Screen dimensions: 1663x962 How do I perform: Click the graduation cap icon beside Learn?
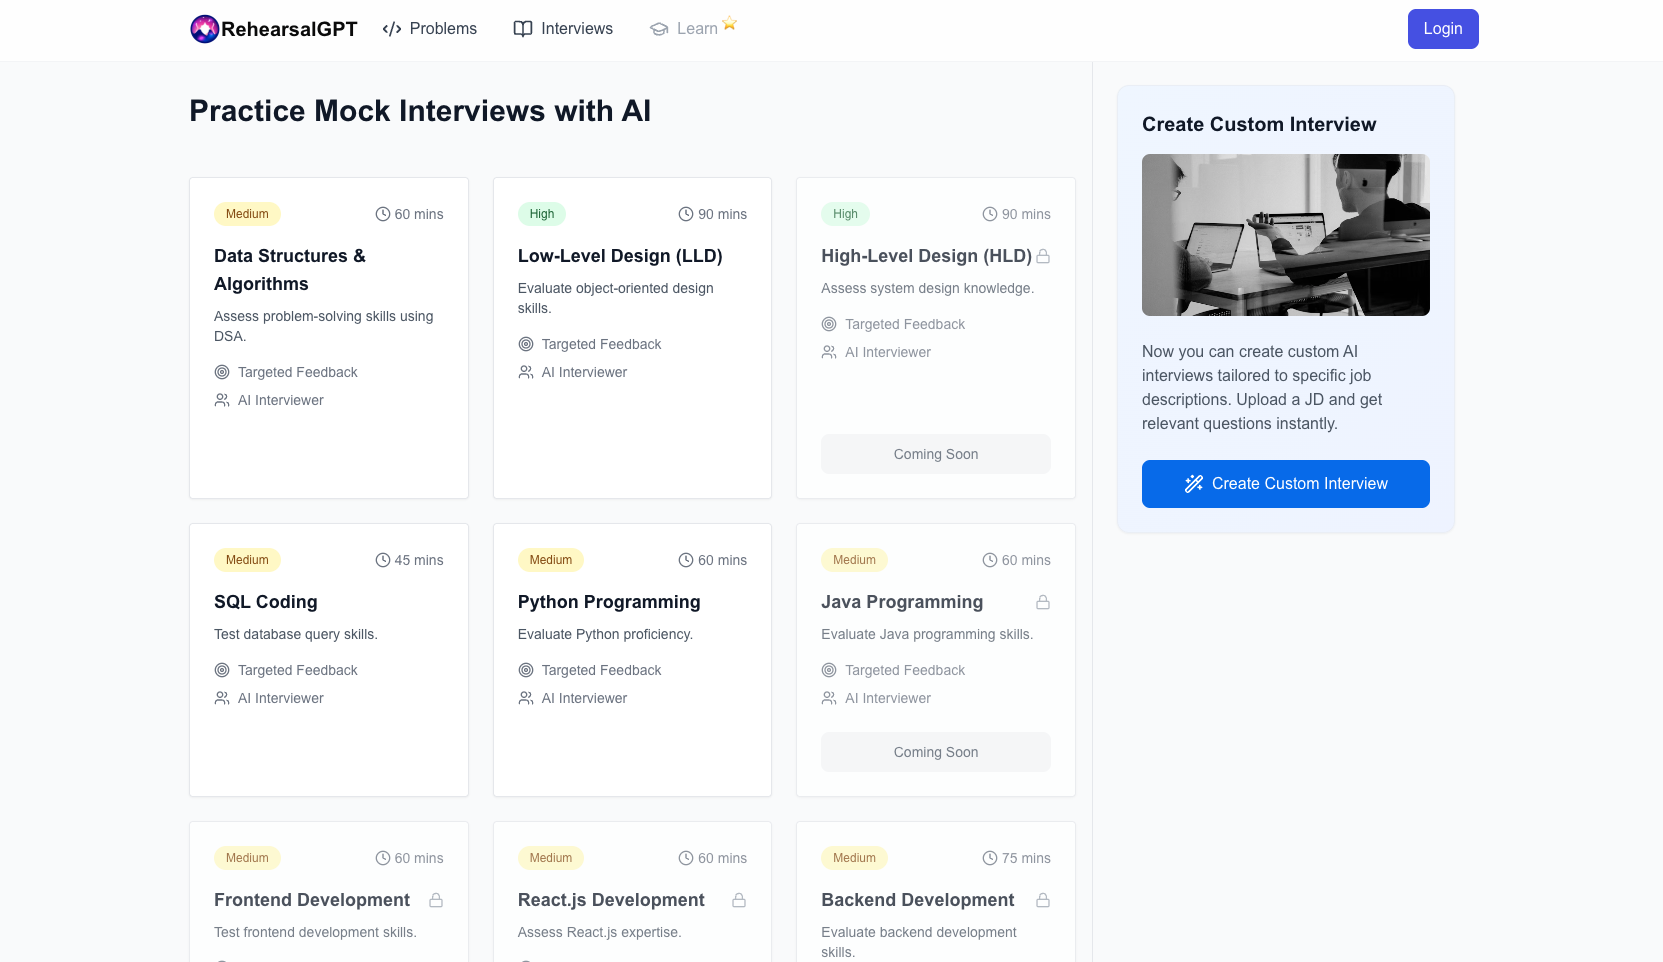point(659,29)
